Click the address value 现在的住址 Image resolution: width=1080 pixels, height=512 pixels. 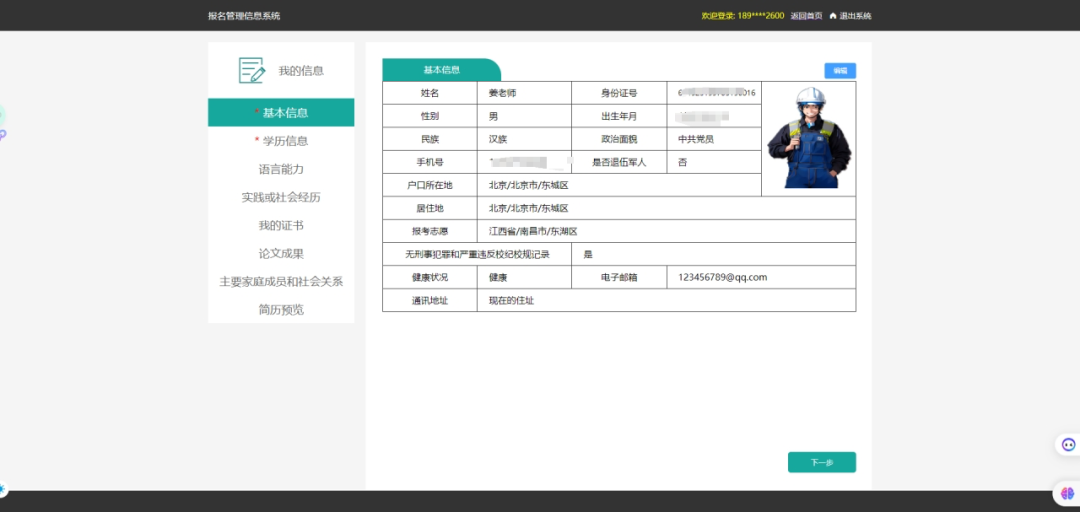pyautogui.click(x=512, y=300)
